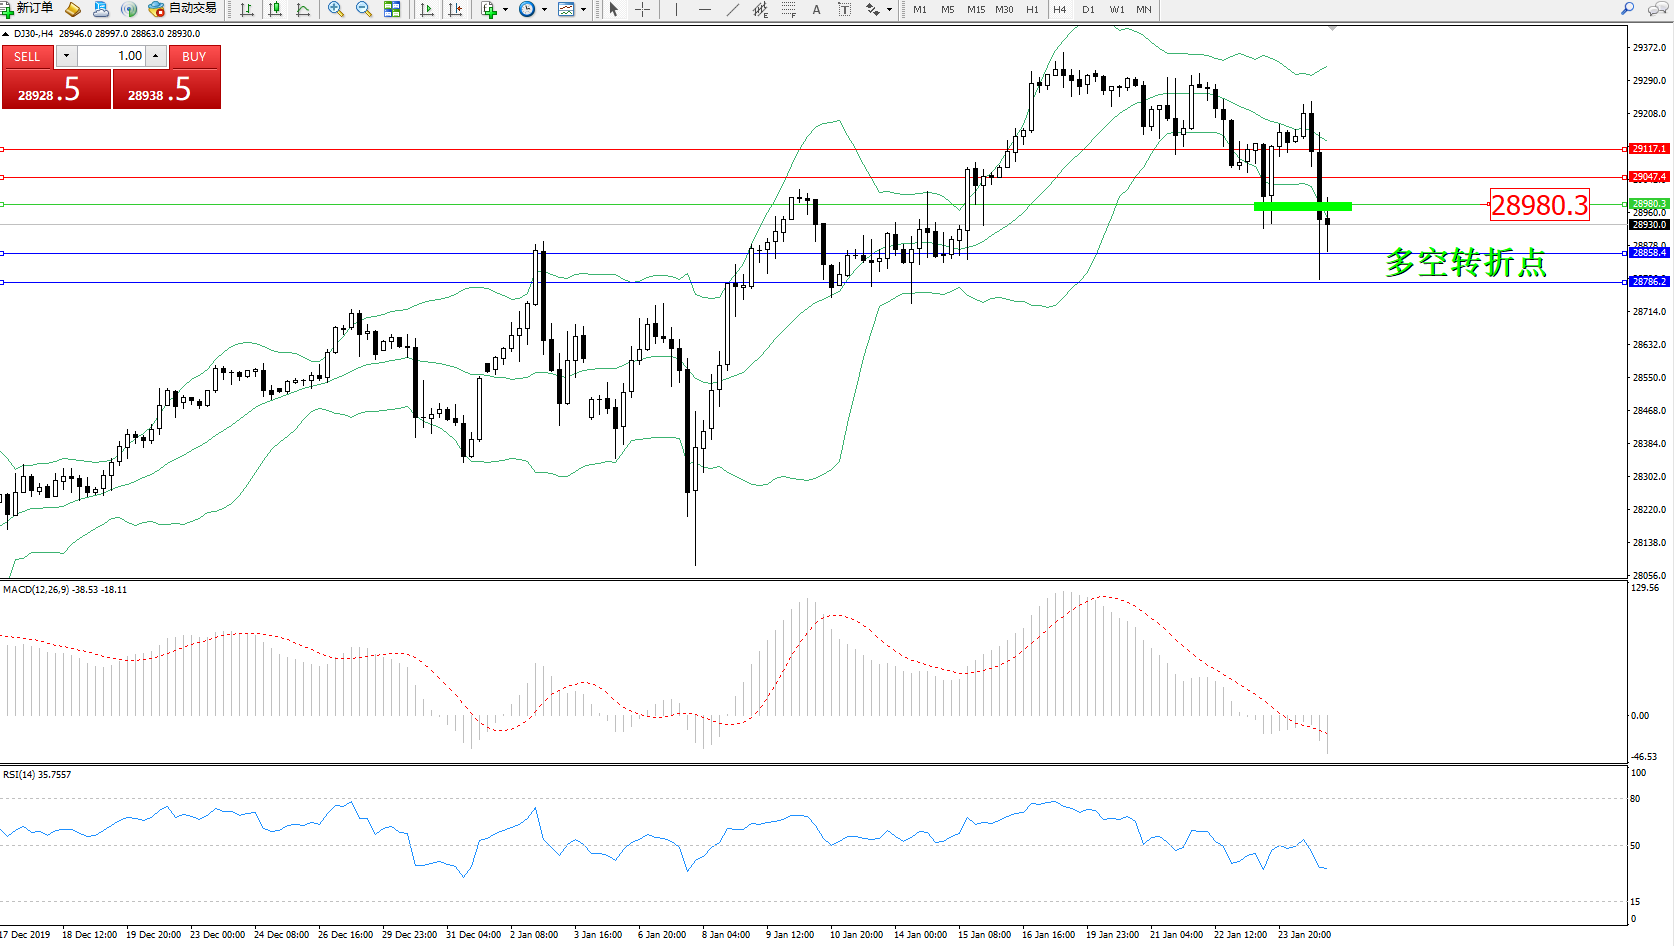1674x946 pixels.
Task: Open the templates dropdown arrow
Action: tap(584, 10)
